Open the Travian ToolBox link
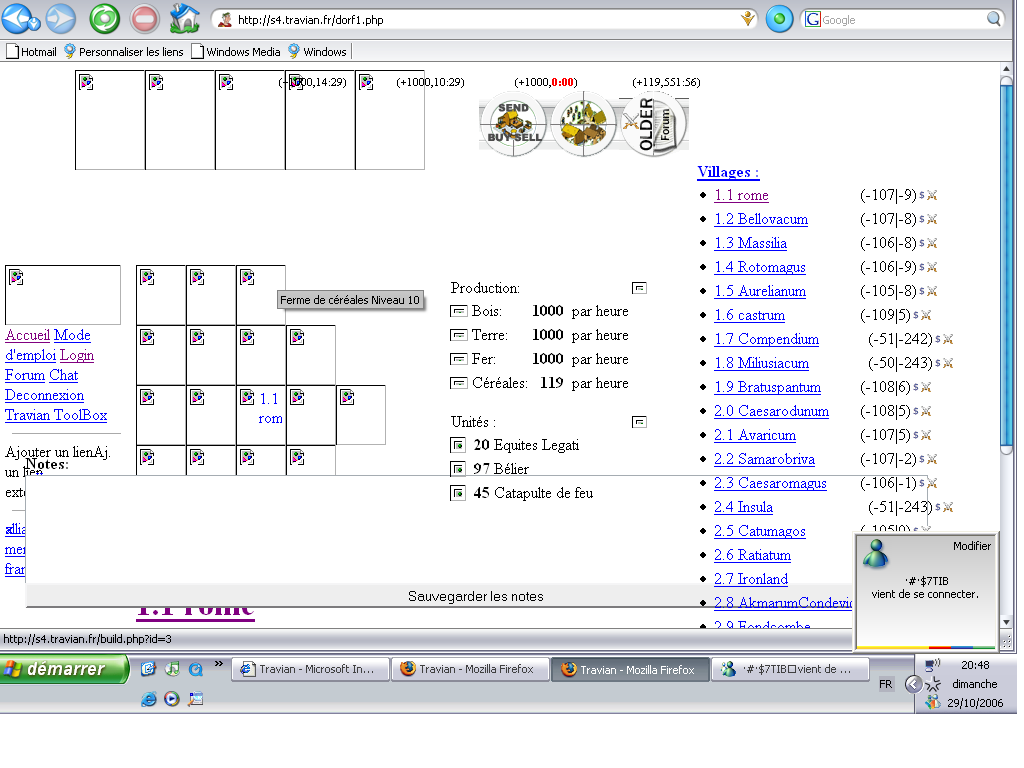 (x=56, y=415)
